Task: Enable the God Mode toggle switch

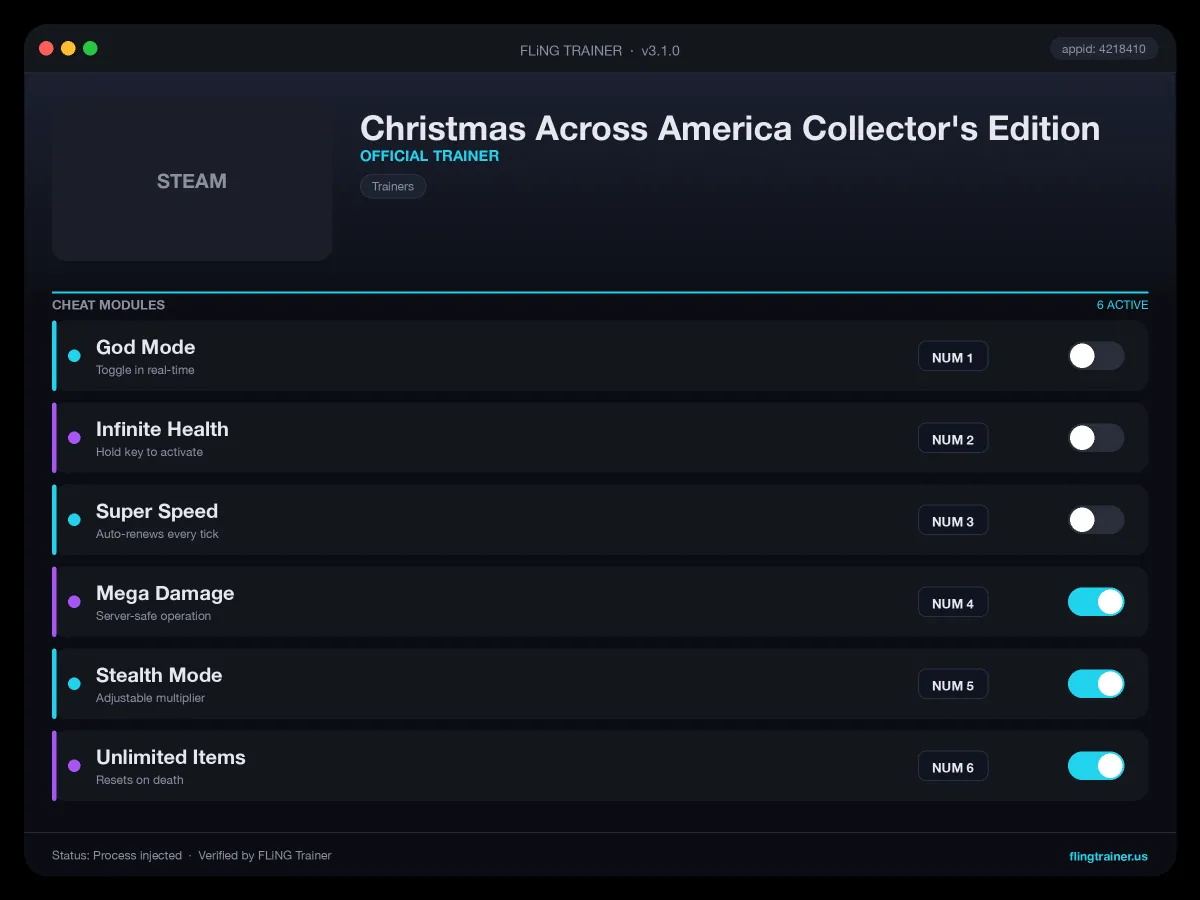Action: pos(1096,356)
